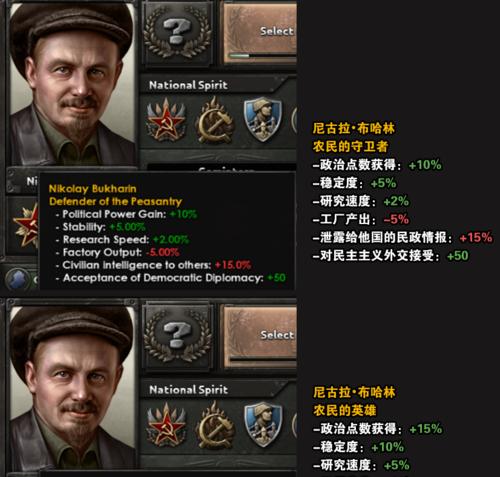Open the lower question-mark laurel wreath slot
This screenshot has width=500, height=477.
click(178, 336)
